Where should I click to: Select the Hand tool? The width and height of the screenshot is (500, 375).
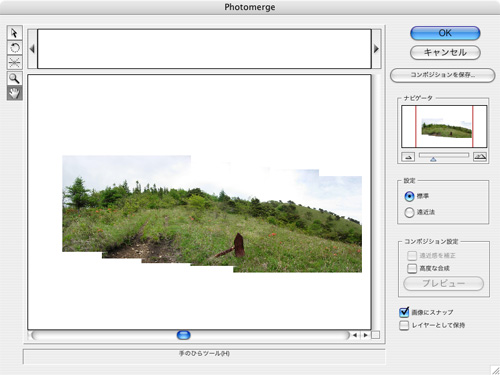click(14, 93)
